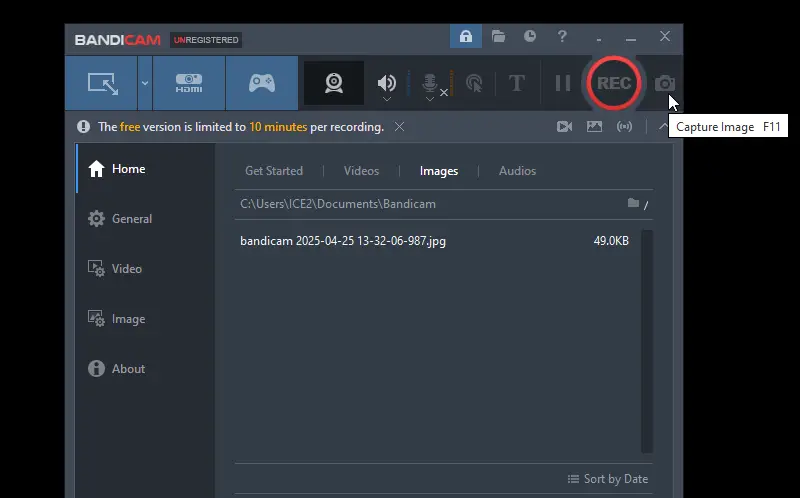Screen dimensions: 800x498
Task: Click Sort by Date option
Action: point(608,479)
